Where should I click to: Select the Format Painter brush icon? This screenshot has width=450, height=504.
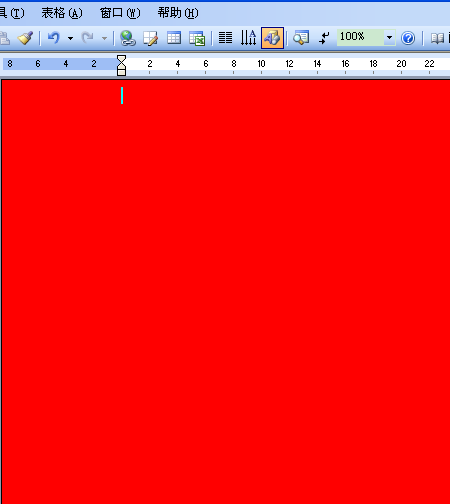tap(25, 38)
